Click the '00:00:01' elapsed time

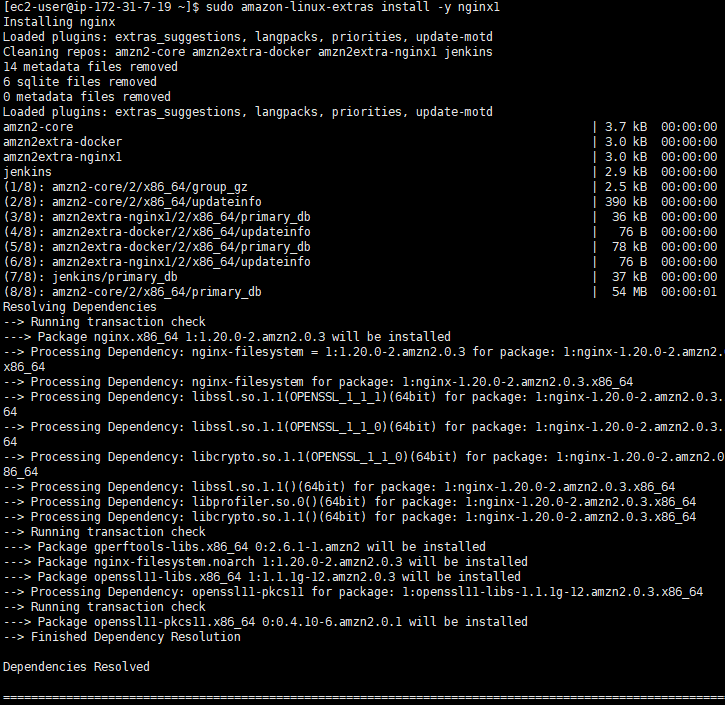(689, 292)
